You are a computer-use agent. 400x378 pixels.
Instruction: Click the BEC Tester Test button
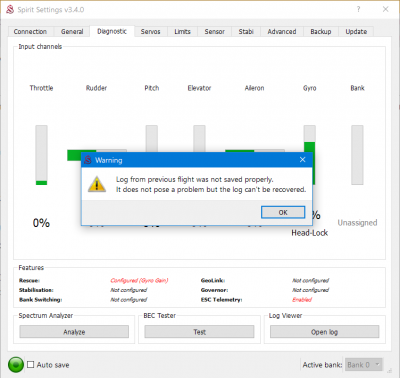(x=199, y=332)
